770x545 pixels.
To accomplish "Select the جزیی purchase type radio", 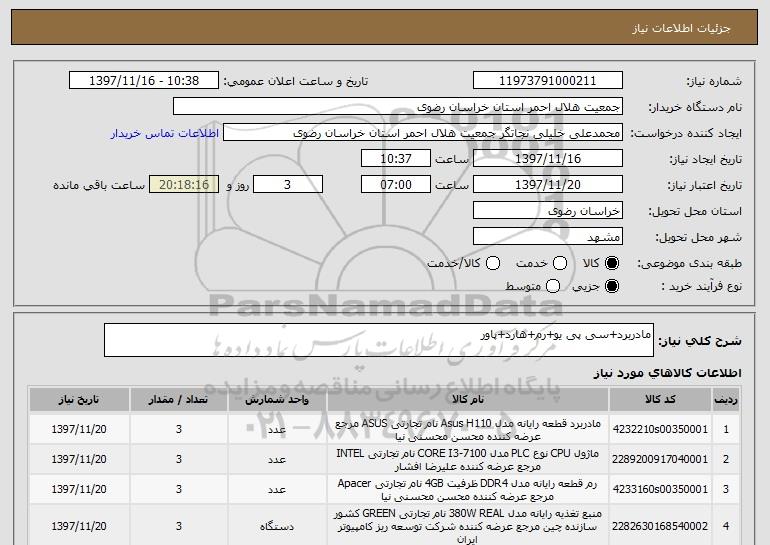I will [x=612, y=286].
